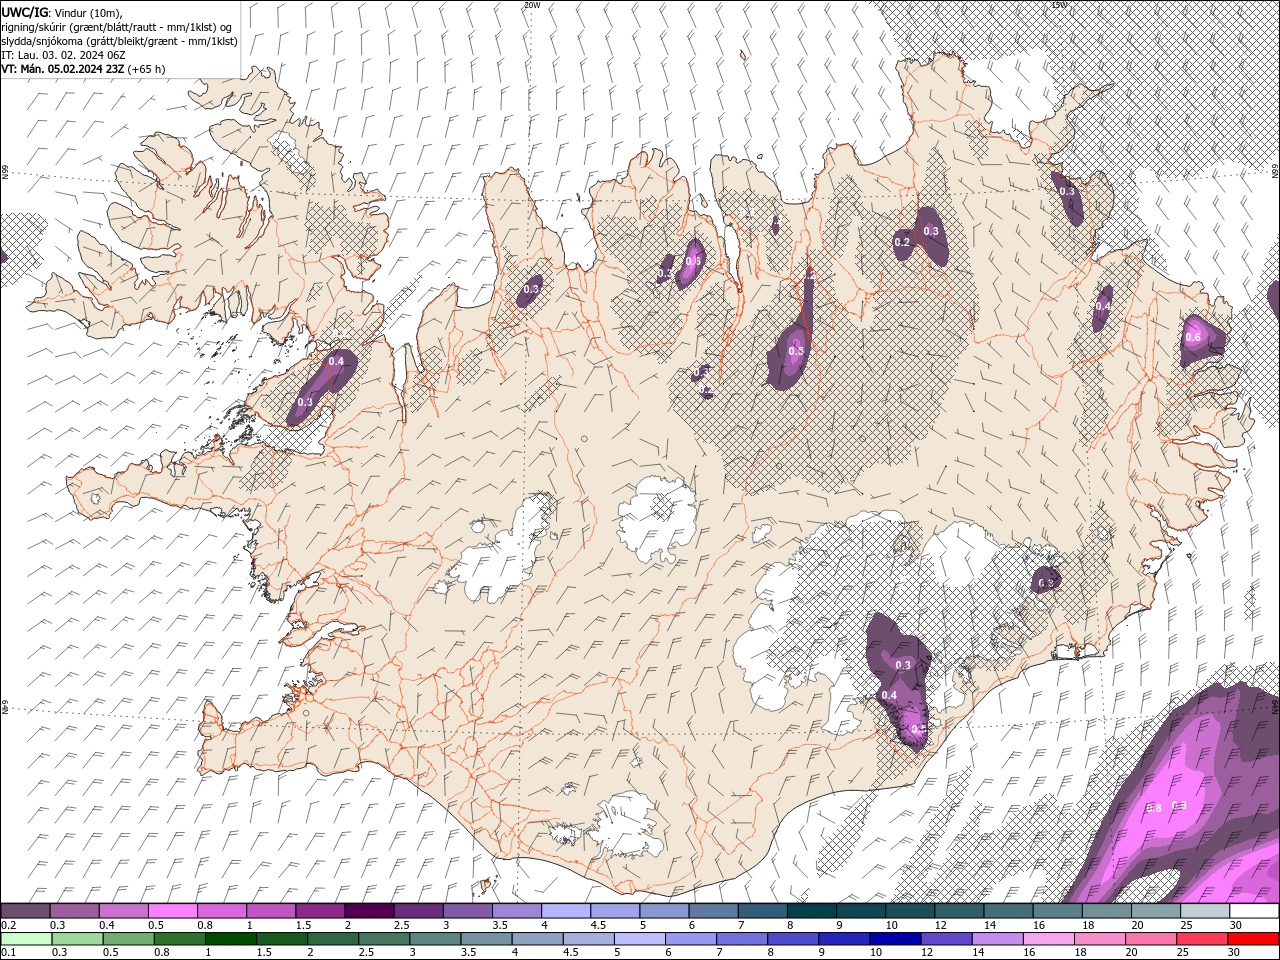The width and height of the screenshot is (1280, 960).
Task: Click the lavender rain swatch labeled 14
Action: click(x=998, y=939)
